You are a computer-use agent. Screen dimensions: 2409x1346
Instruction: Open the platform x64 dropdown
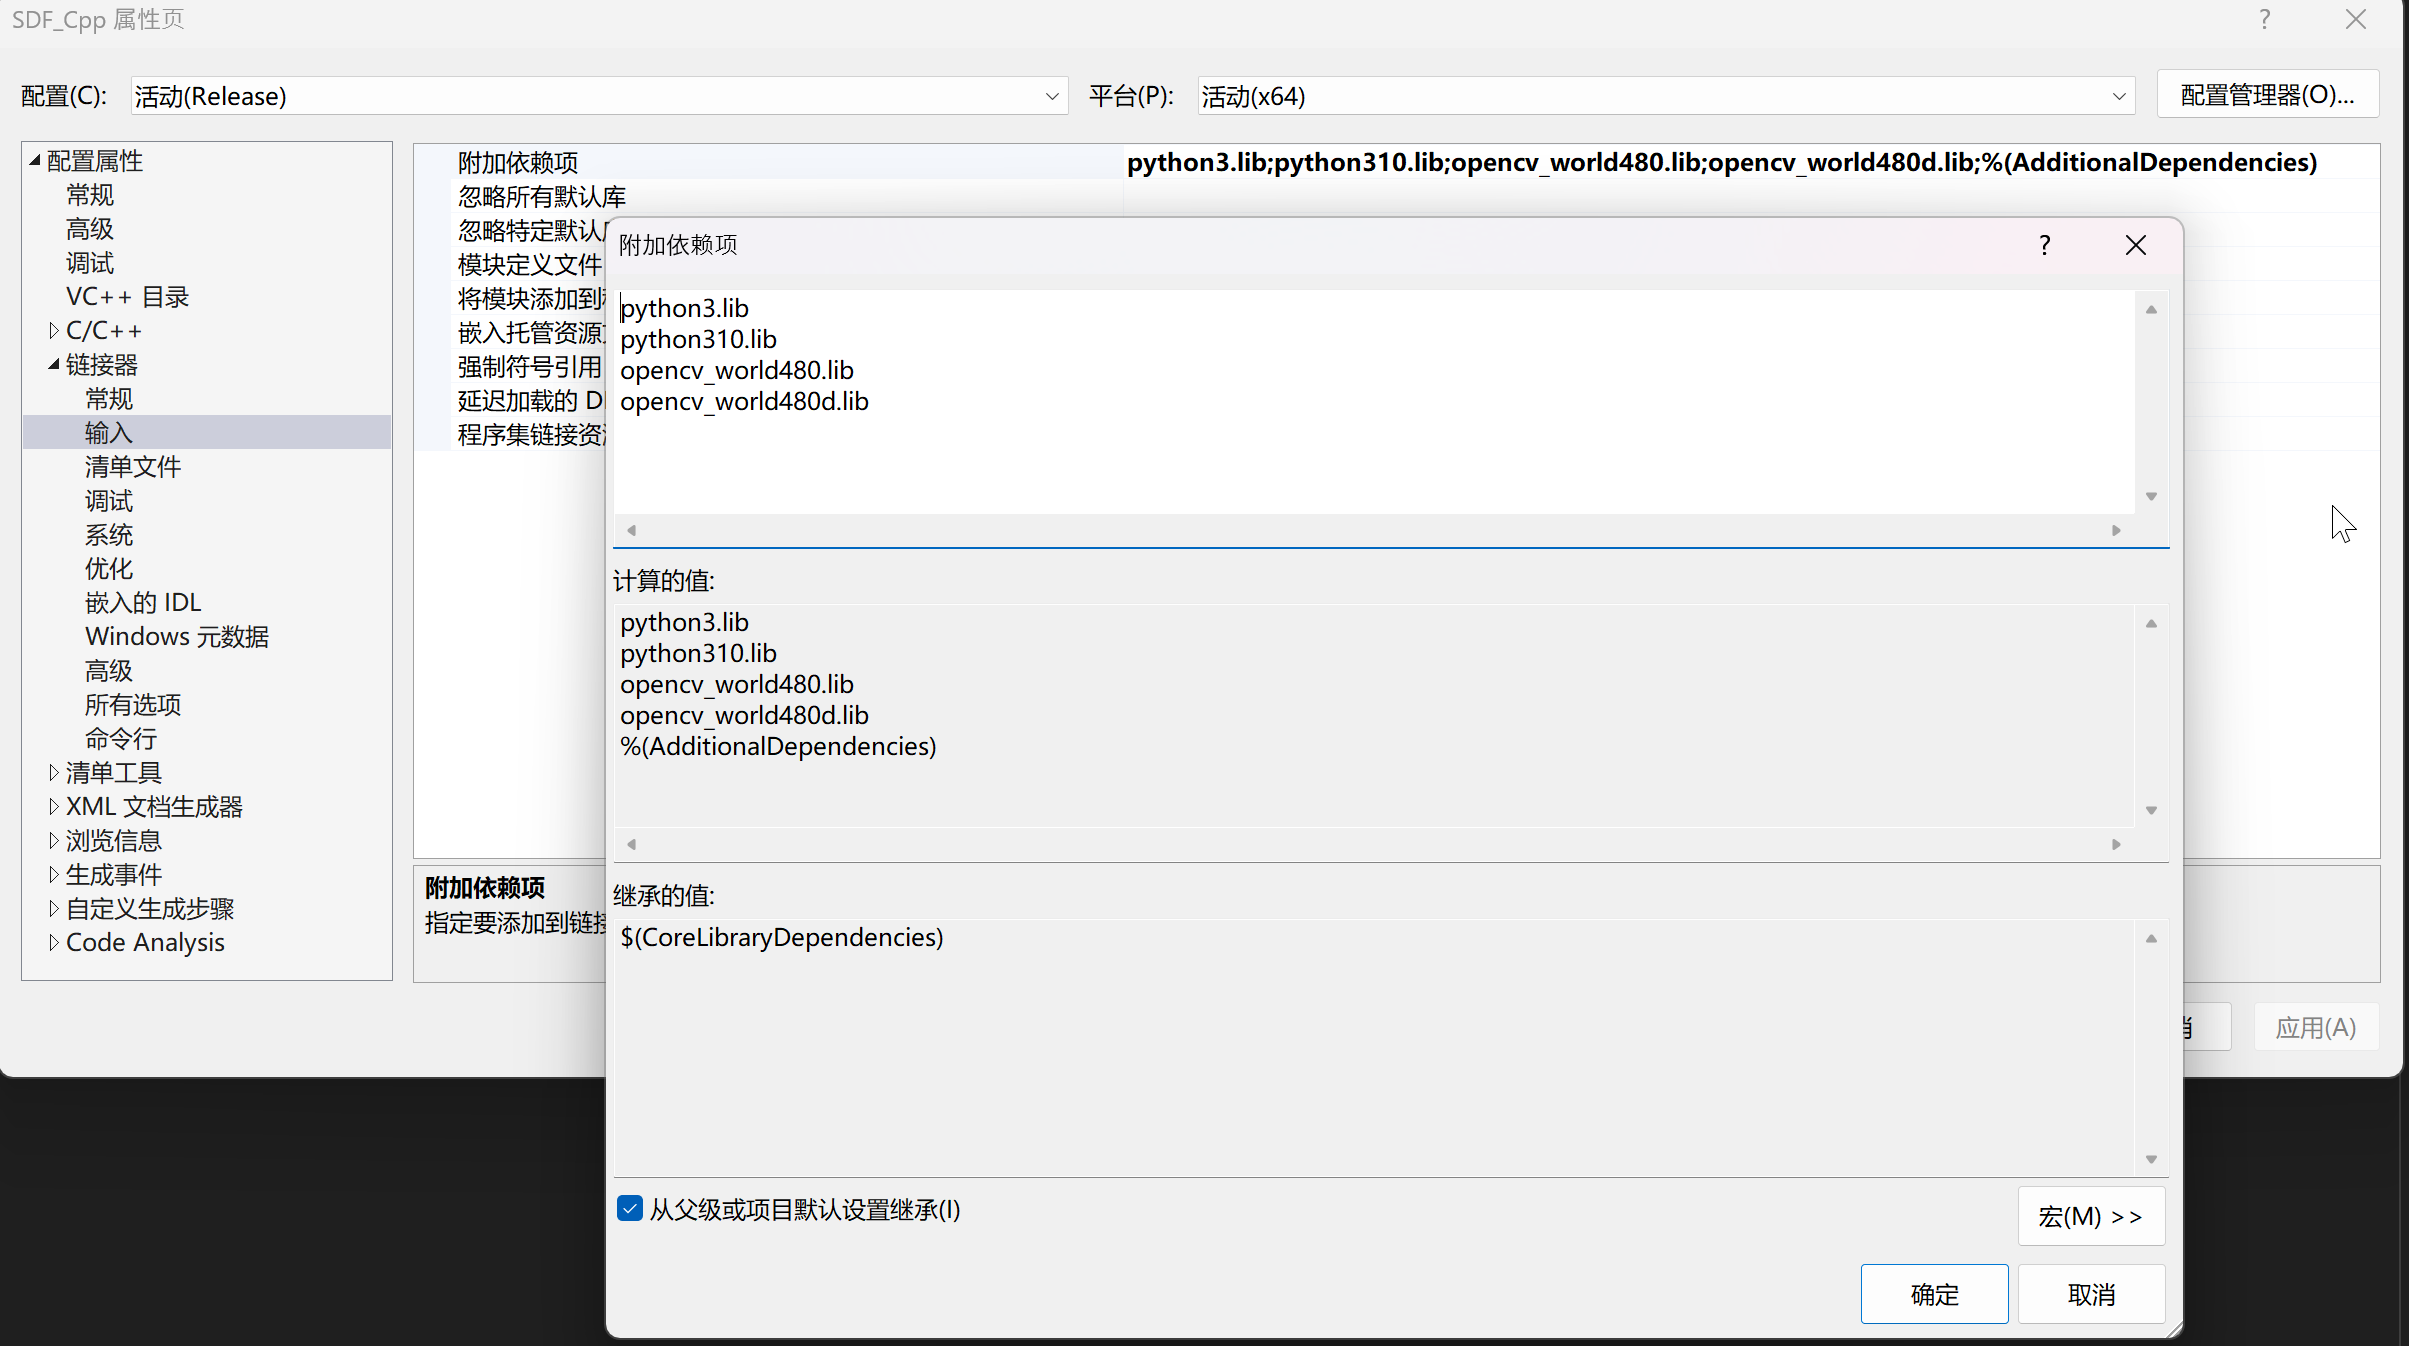[x=2118, y=97]
